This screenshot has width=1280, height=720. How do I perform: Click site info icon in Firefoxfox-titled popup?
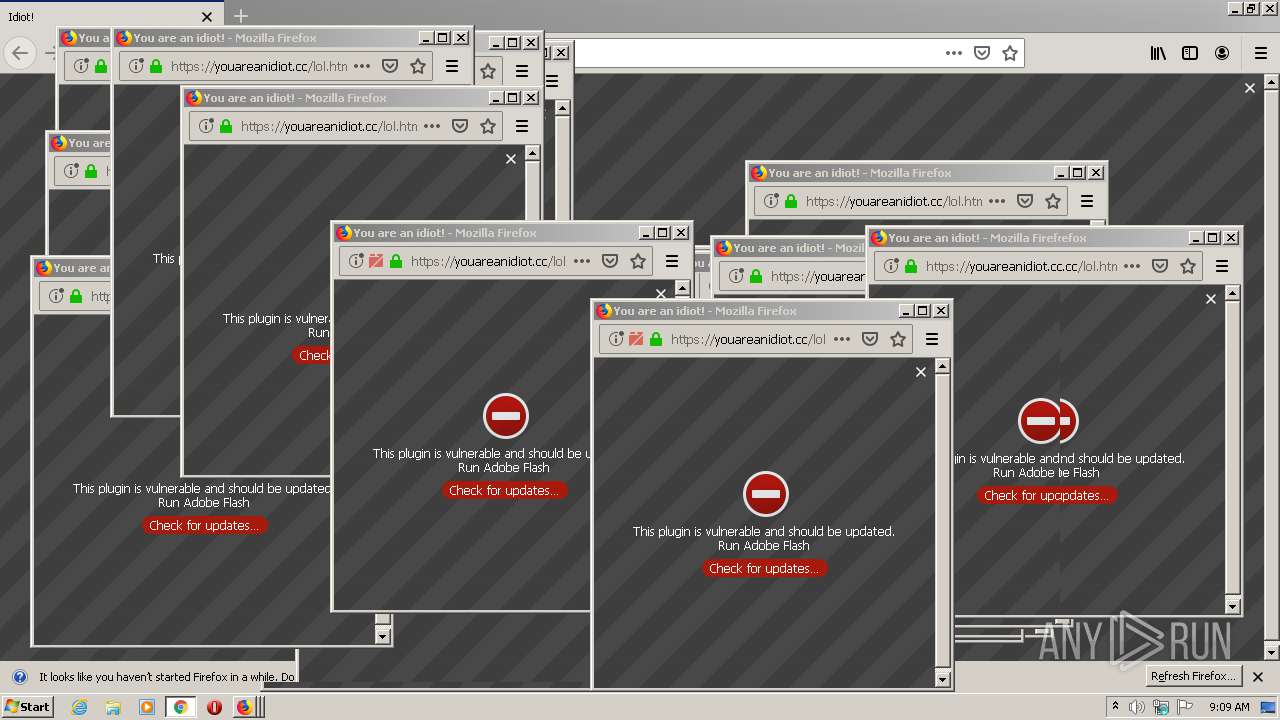891,266
